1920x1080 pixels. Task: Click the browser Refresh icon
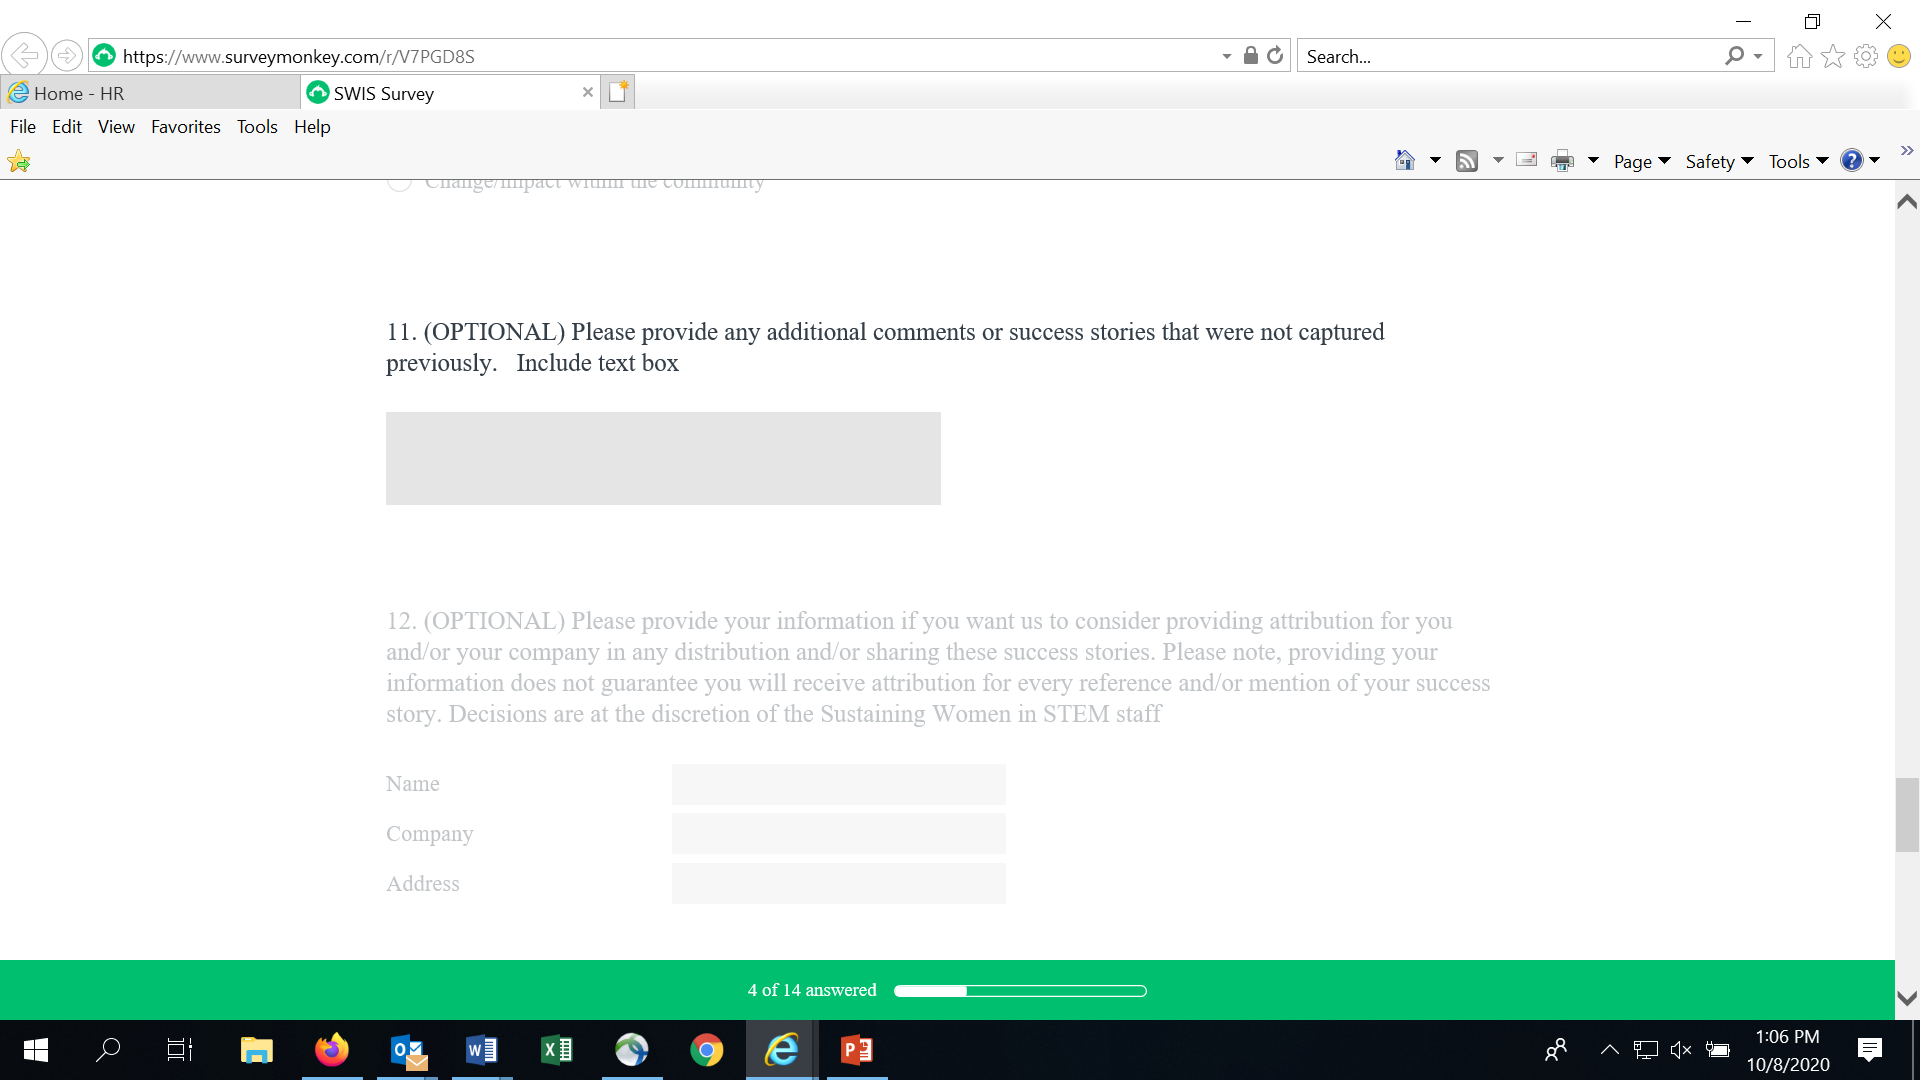[x=1275, y=56]
